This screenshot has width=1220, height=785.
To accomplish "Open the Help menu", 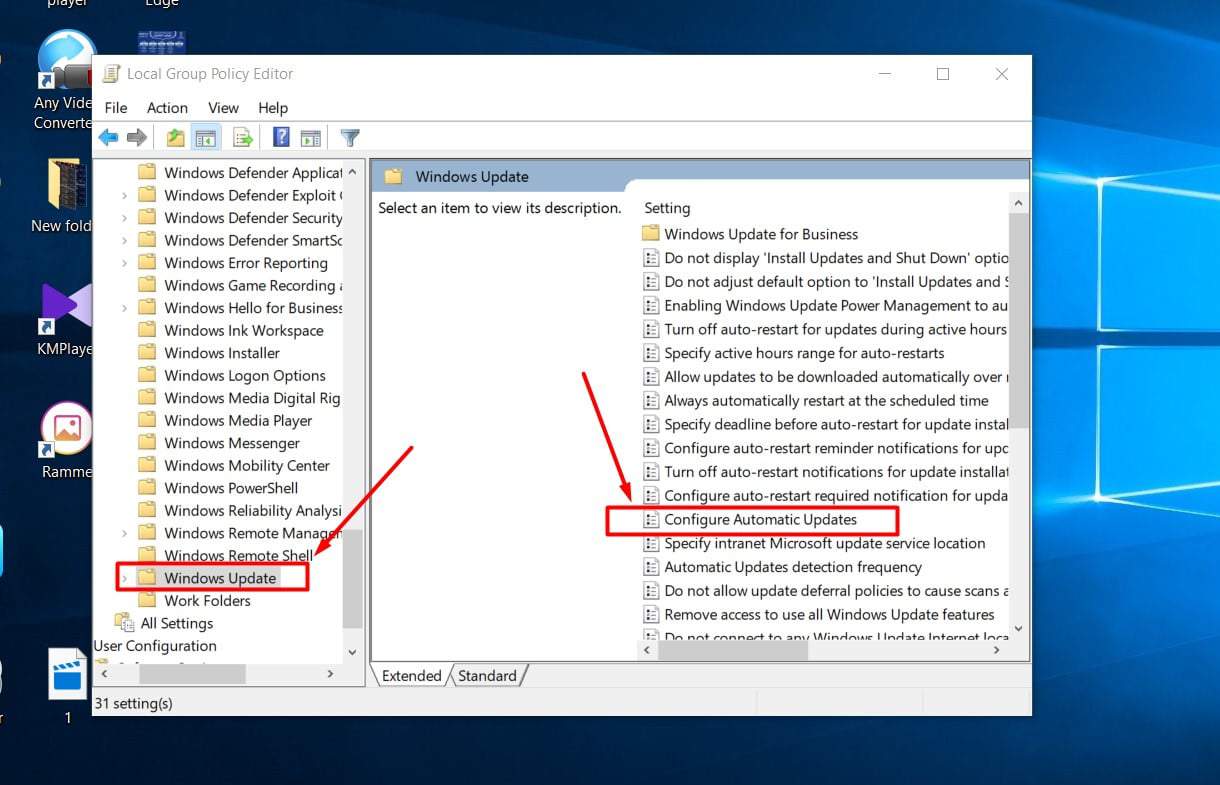I will click(x=273, y=108).
